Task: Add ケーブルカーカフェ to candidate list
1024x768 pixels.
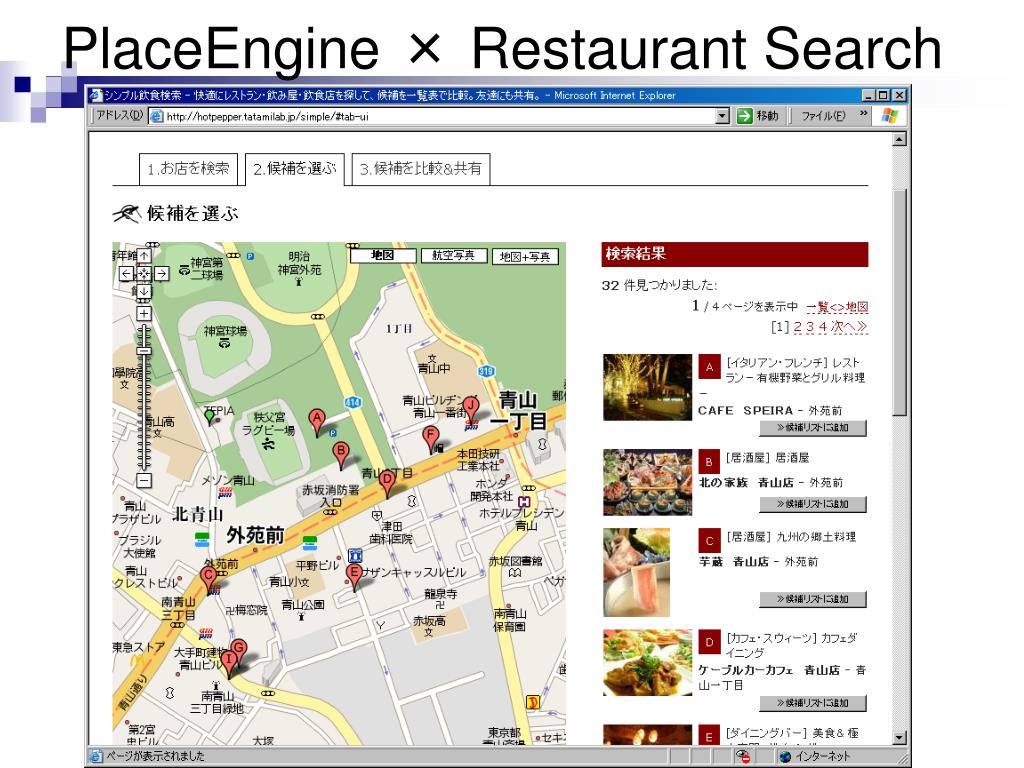Action: [x=812, y=703]
